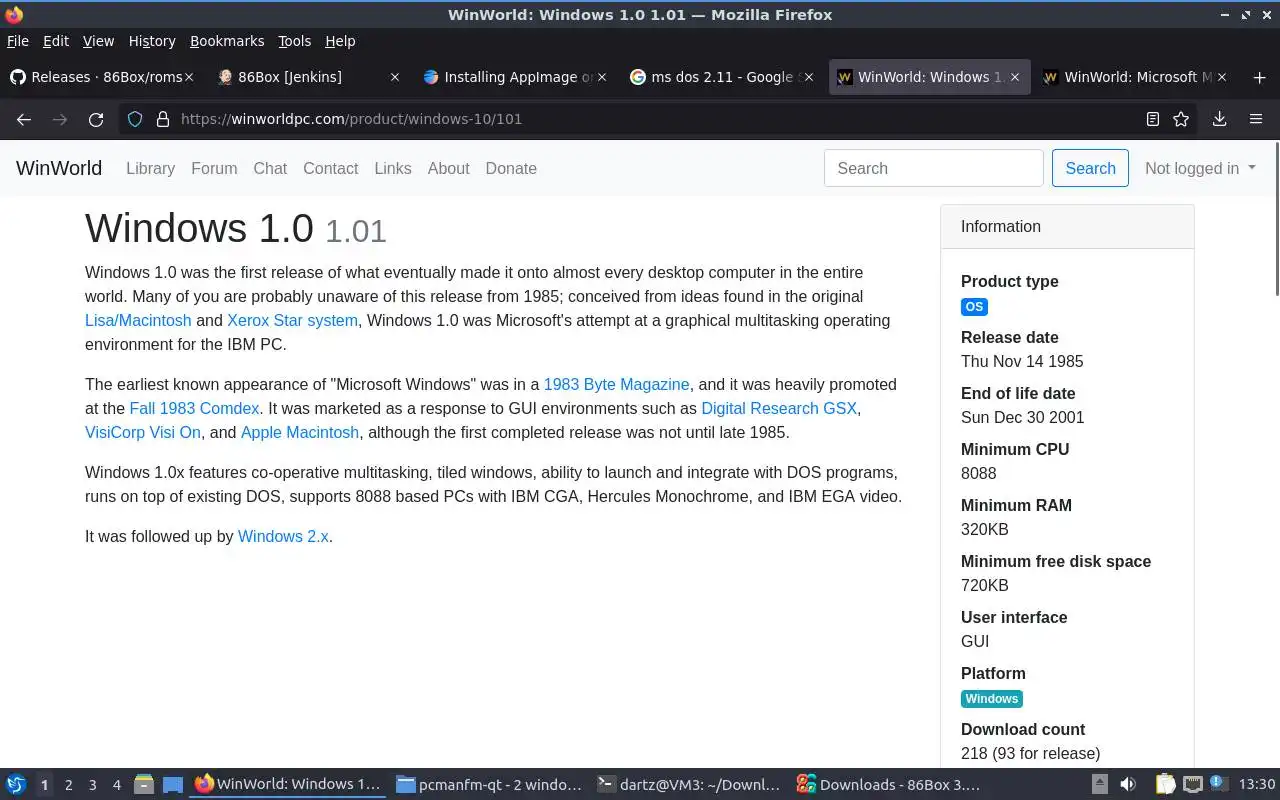Viewport: 1280px width, 800px height.
Task: Open the volume control tray icon
Action: coord(1128,784)
